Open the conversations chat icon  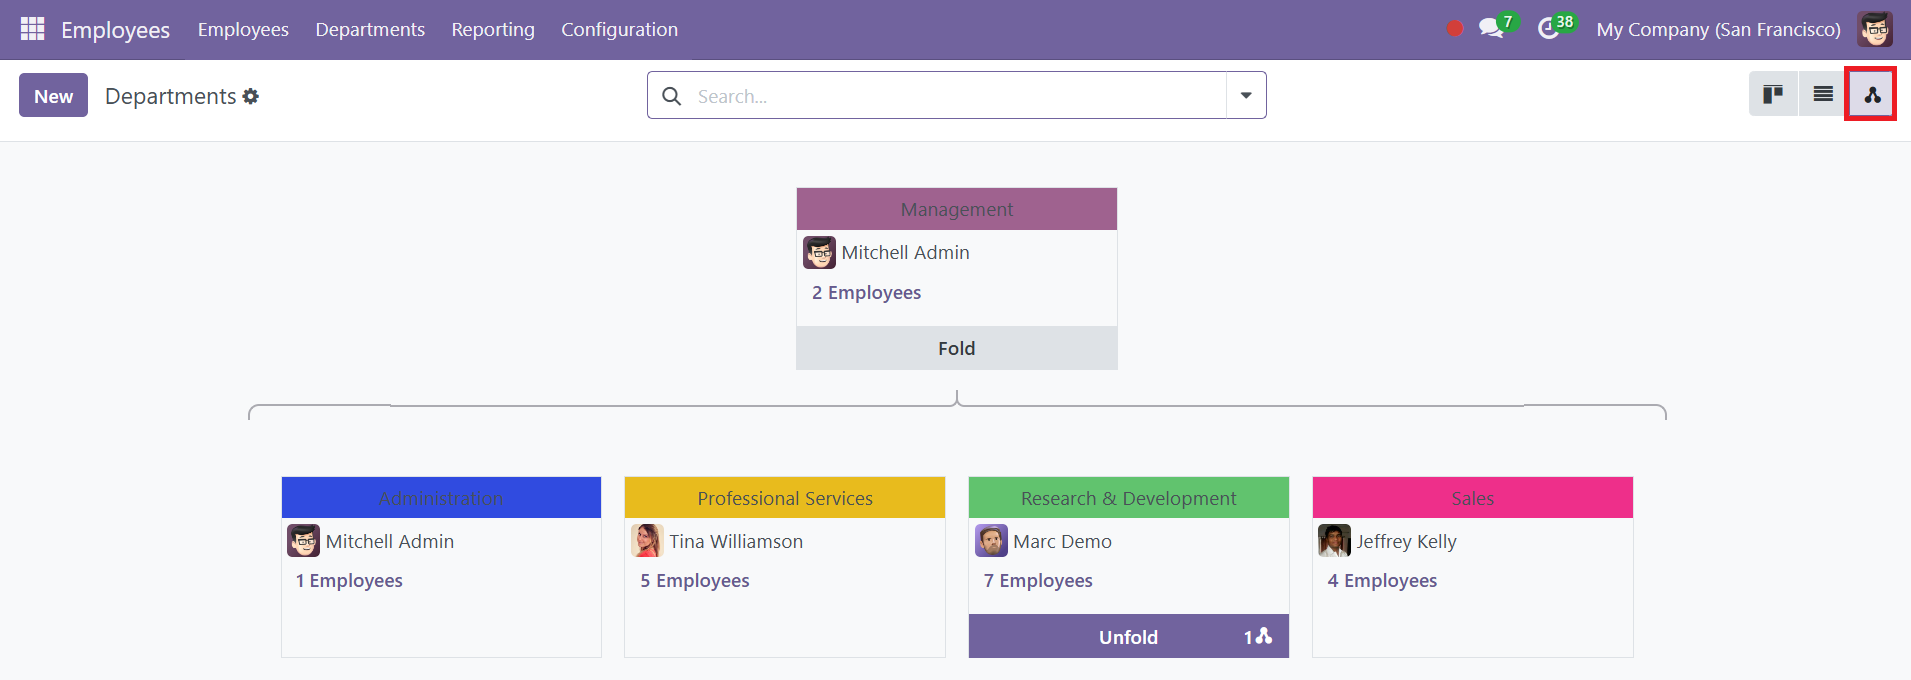pyautogui.click(x=1491, y=29)
